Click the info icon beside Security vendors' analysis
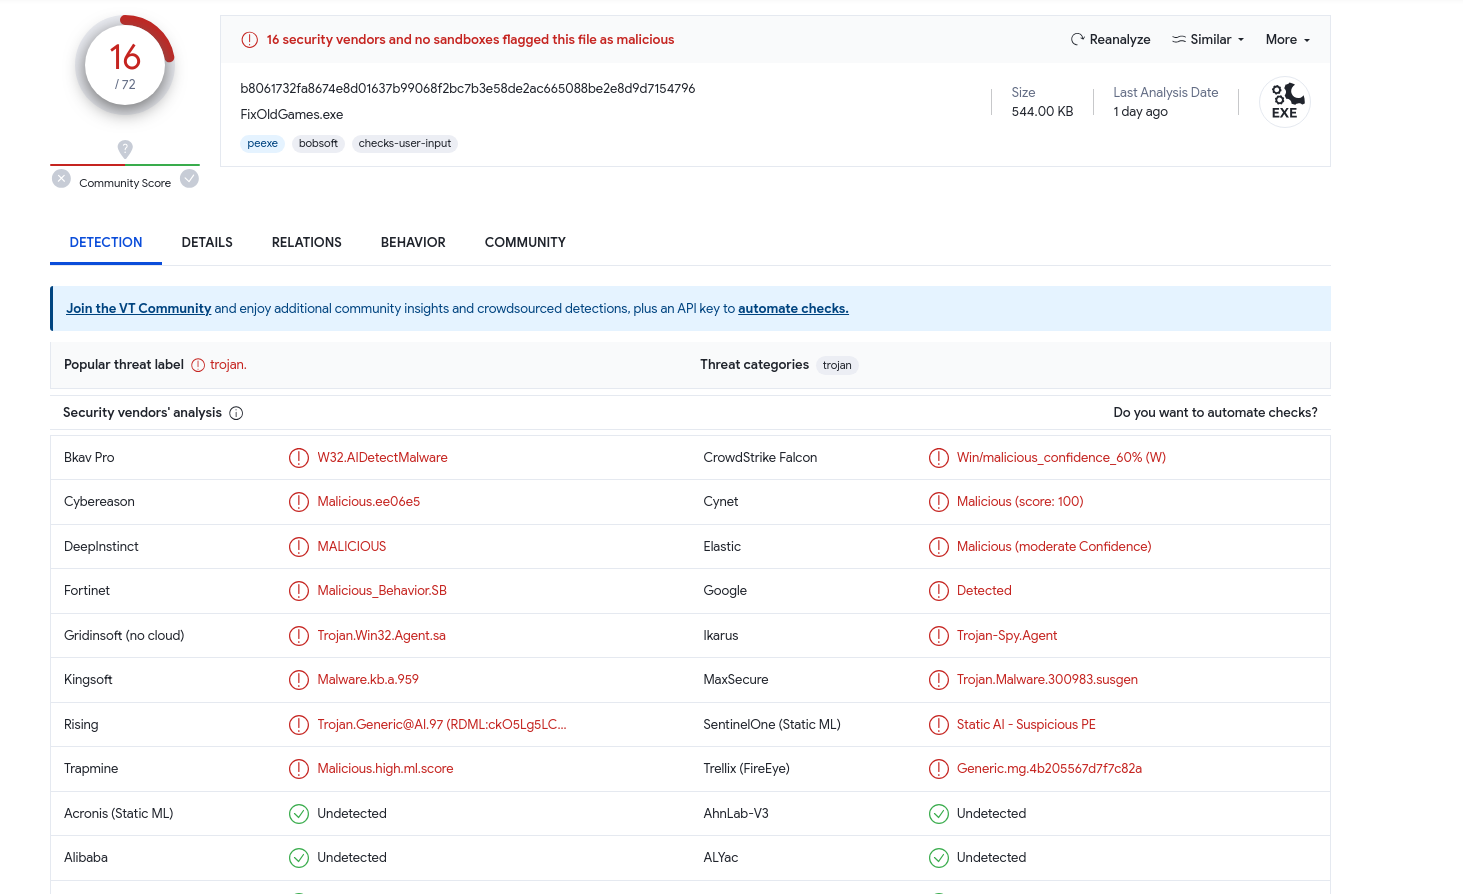 (236, 413)
